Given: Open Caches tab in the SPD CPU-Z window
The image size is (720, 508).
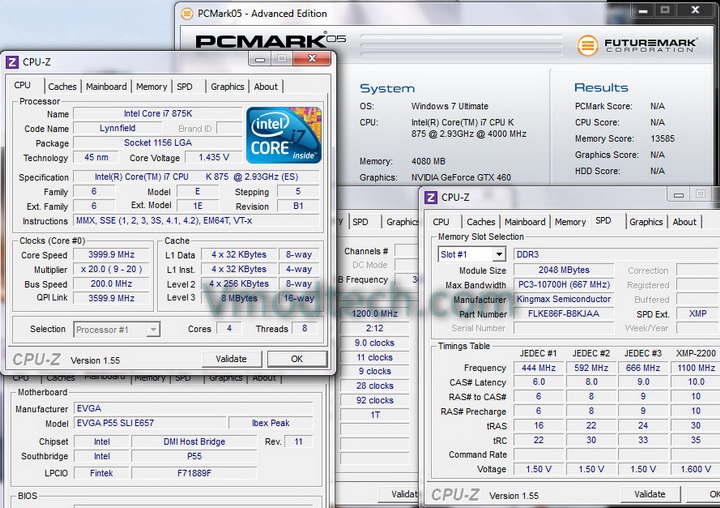Looking at the screenshot, I should 481,222.
